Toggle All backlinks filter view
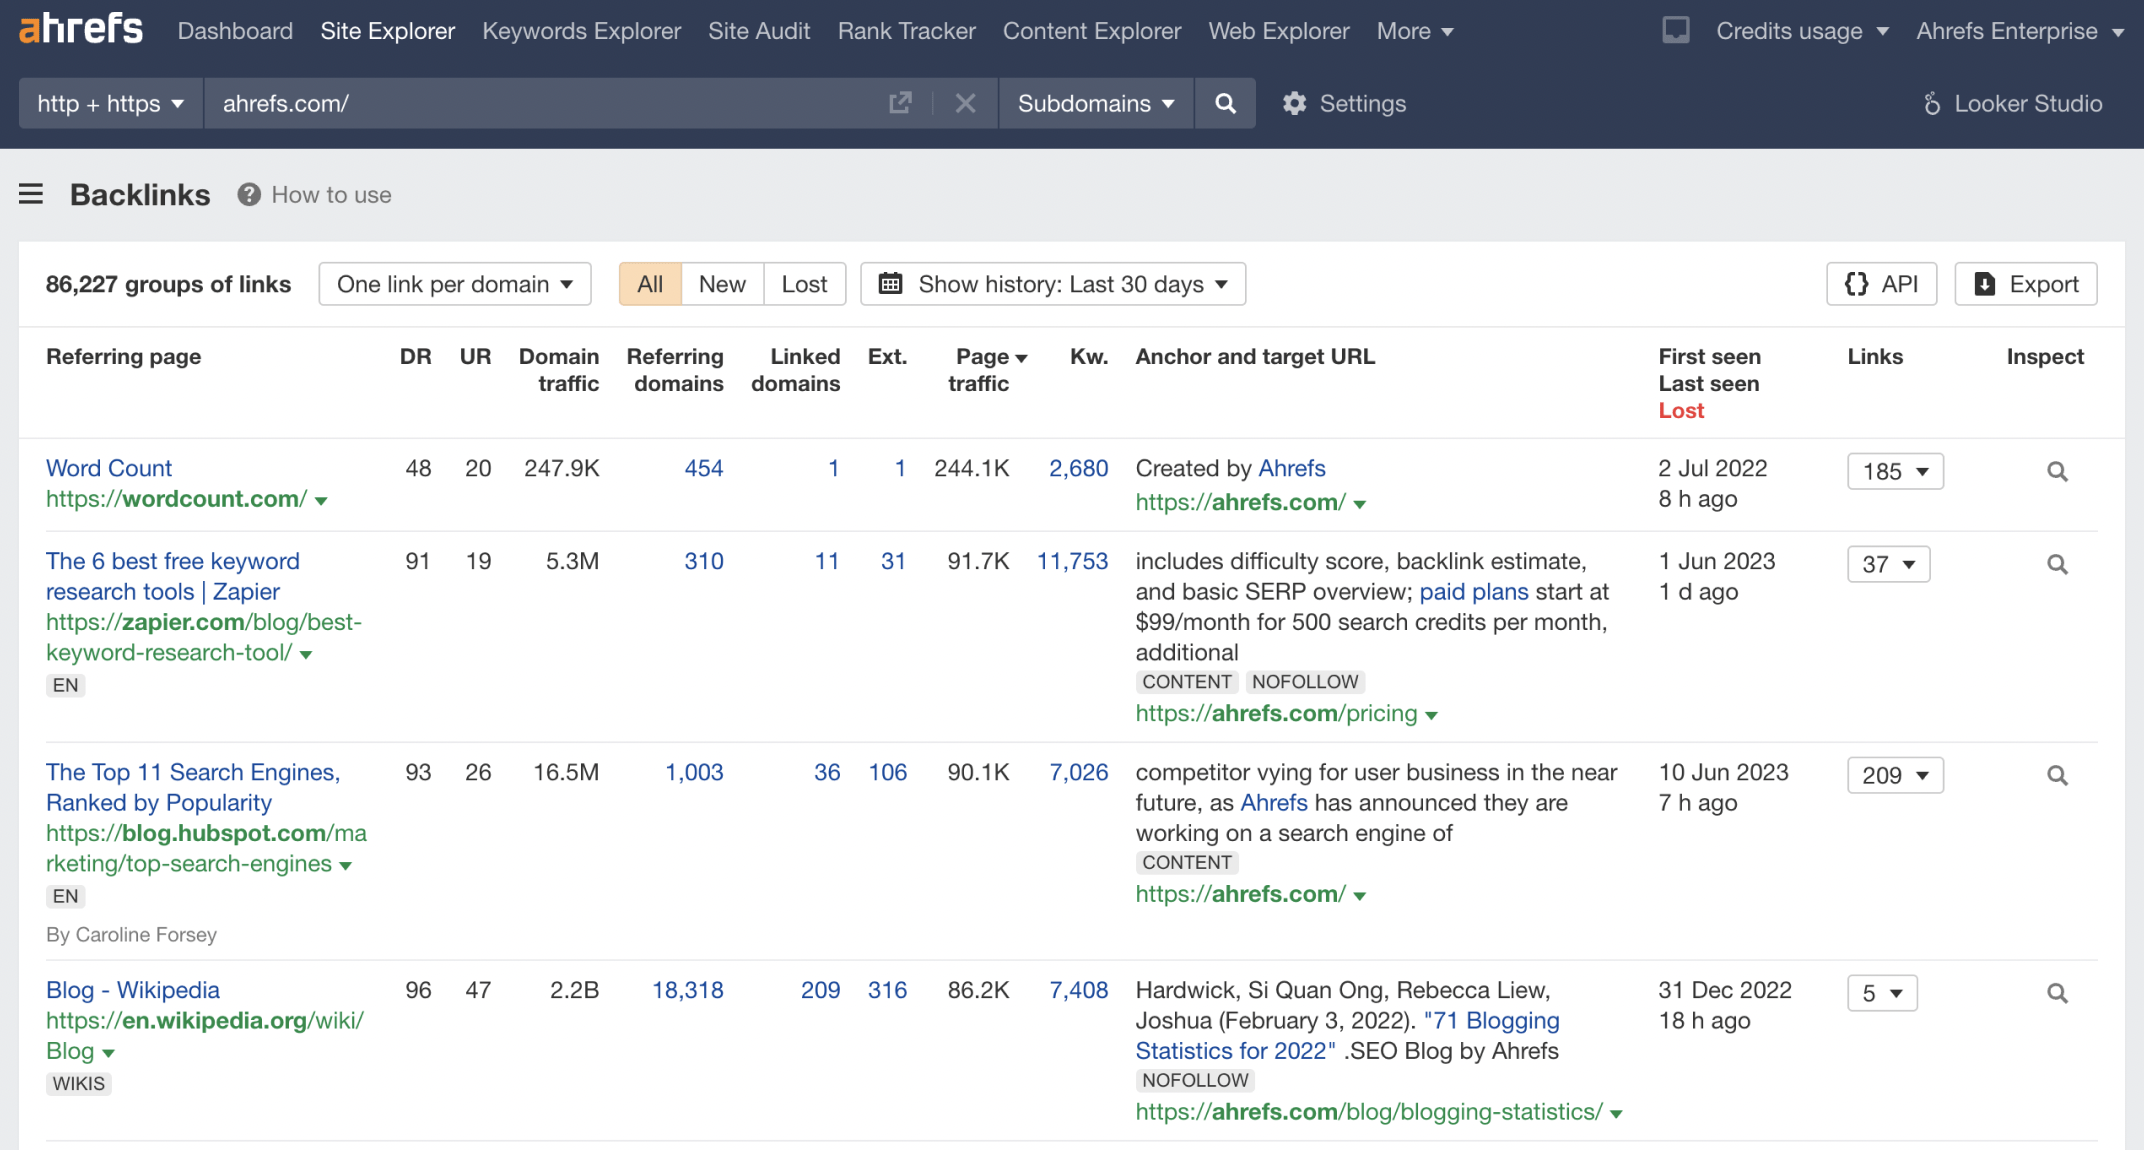This screenshot has width=2144, height=1150. (x=649, y=284)
